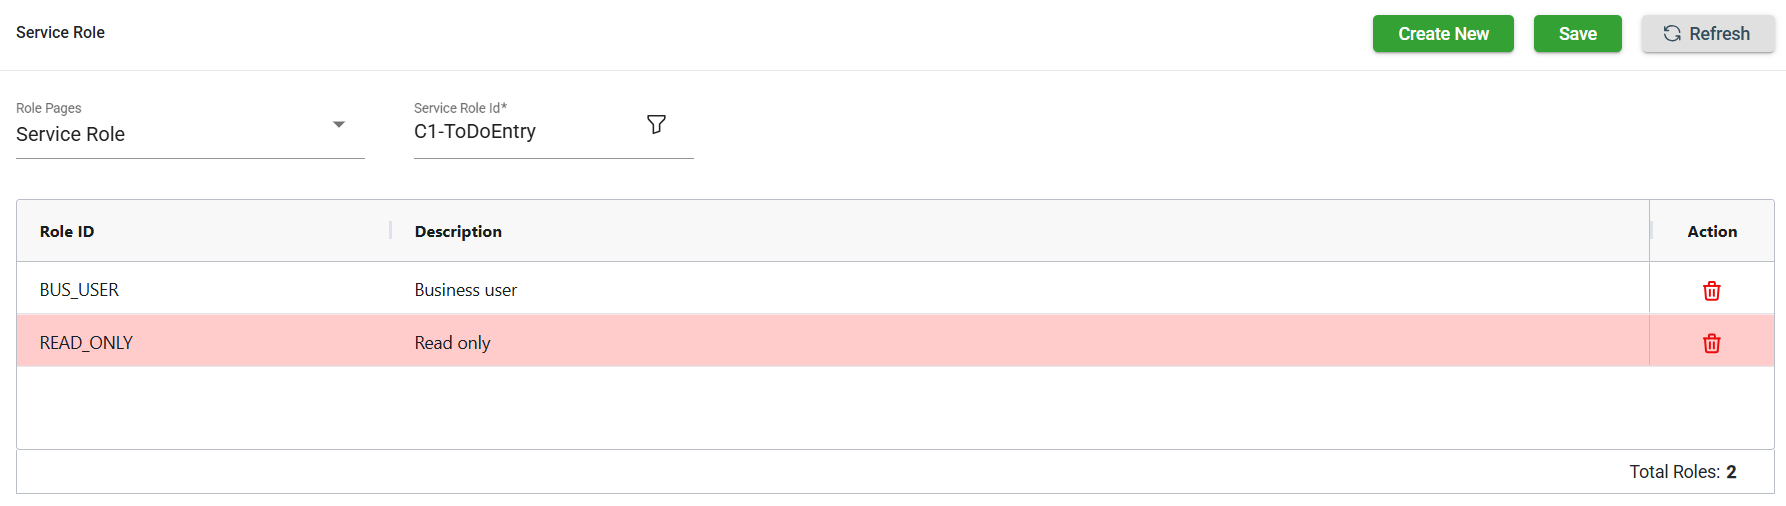Click the Service Role page title

pos(60,32)
